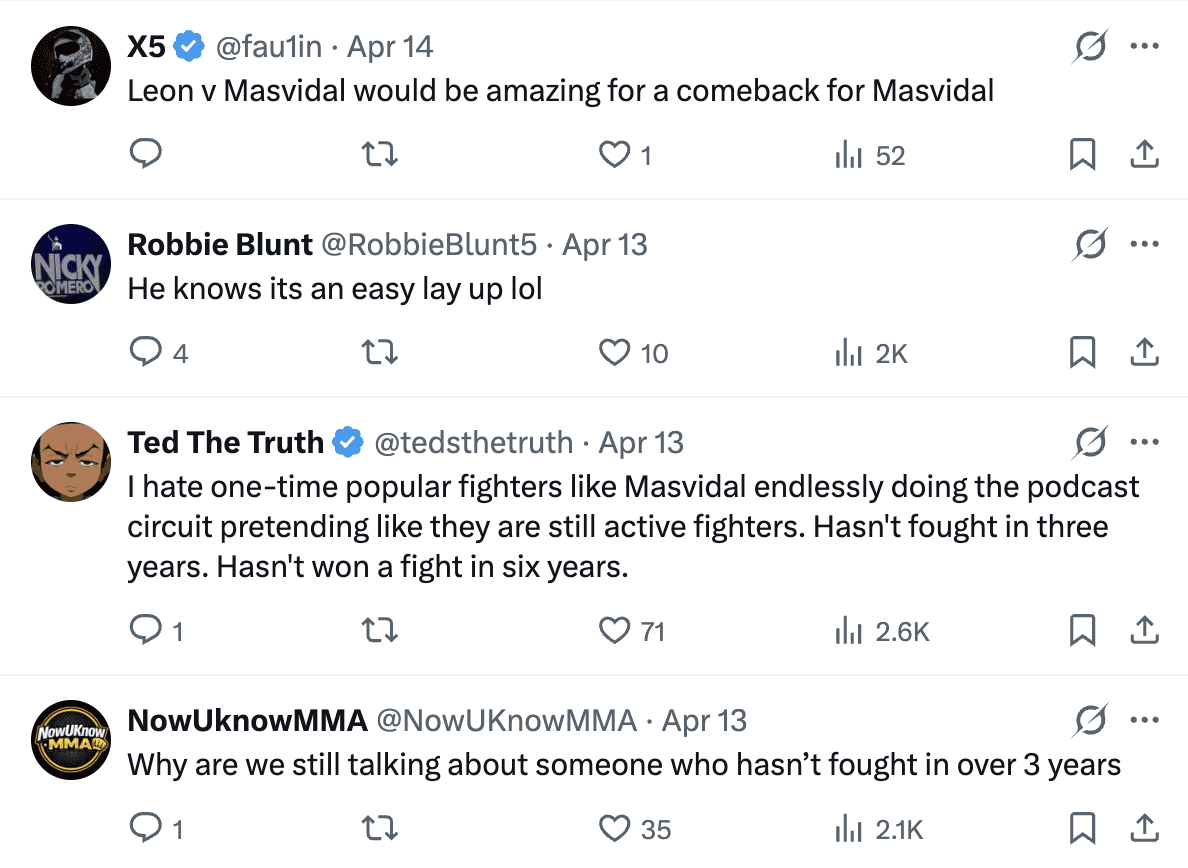
Task: Toggle bookmark on NowUknowMMA tweet
Action: tap(1082, 828)
